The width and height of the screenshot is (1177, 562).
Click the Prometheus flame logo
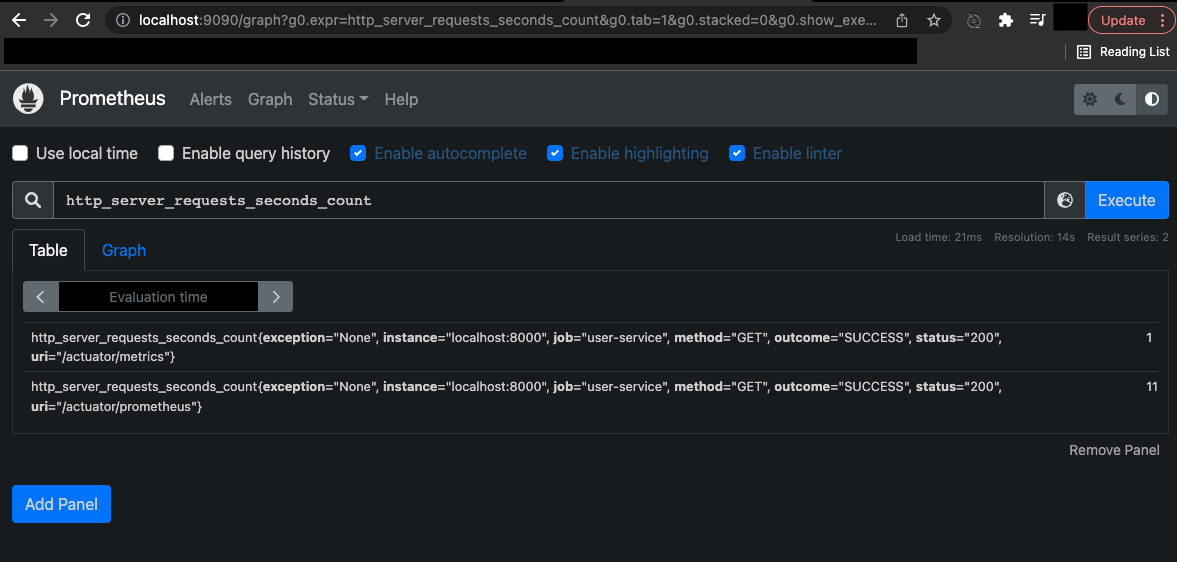click(28, 99)
